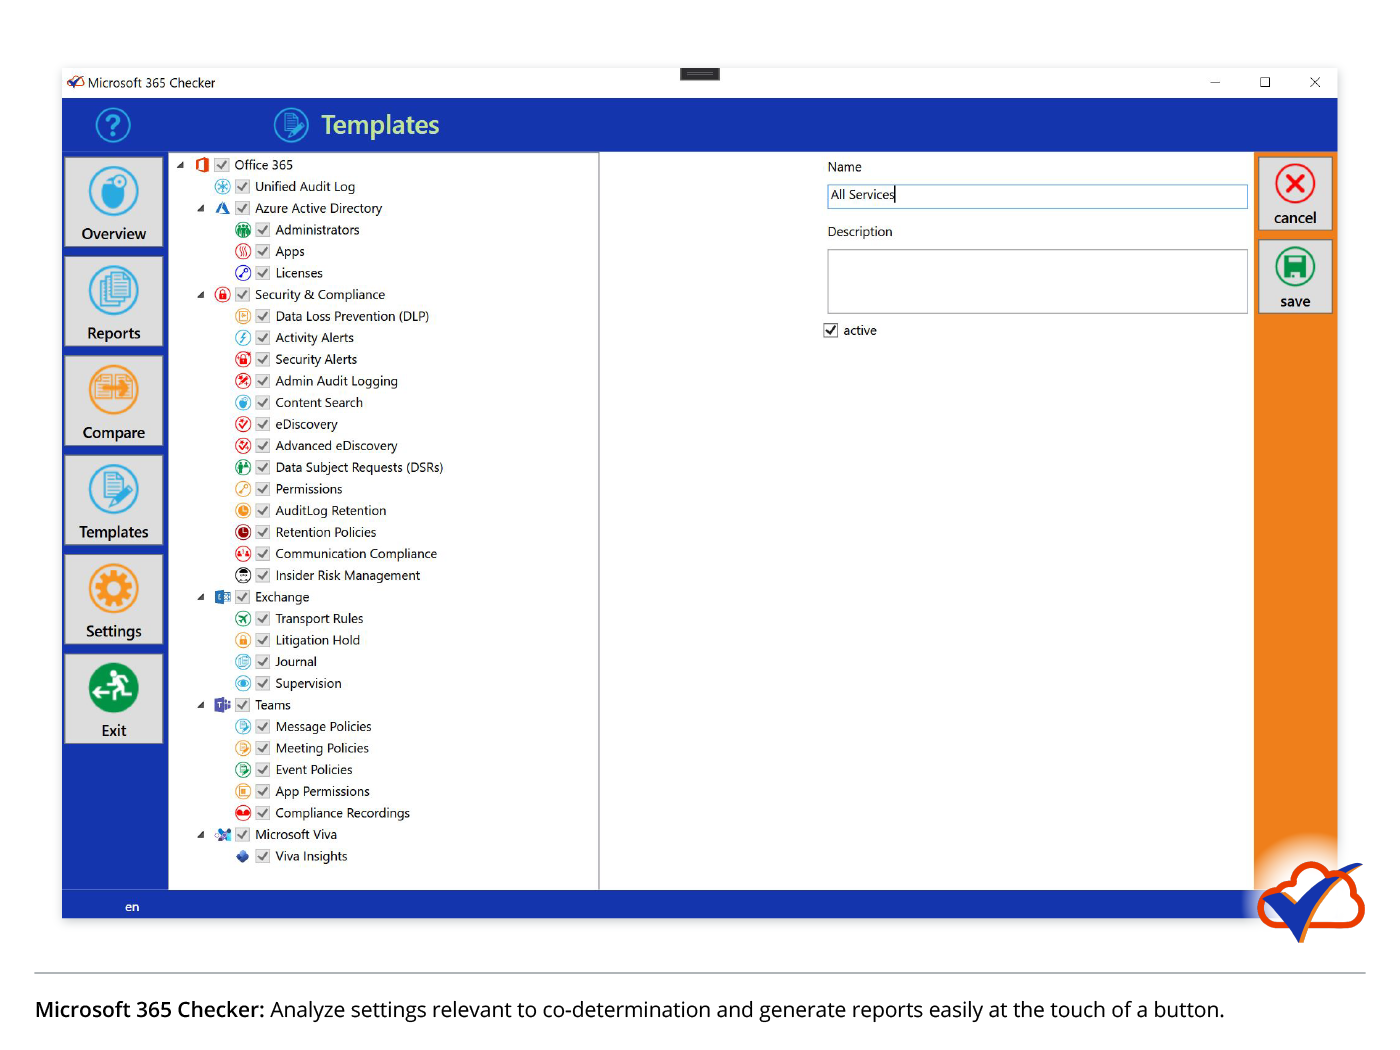Collapse the Office 365 tree node
The width and height of the screenshot is (1400, 1050).
[181, 165]
